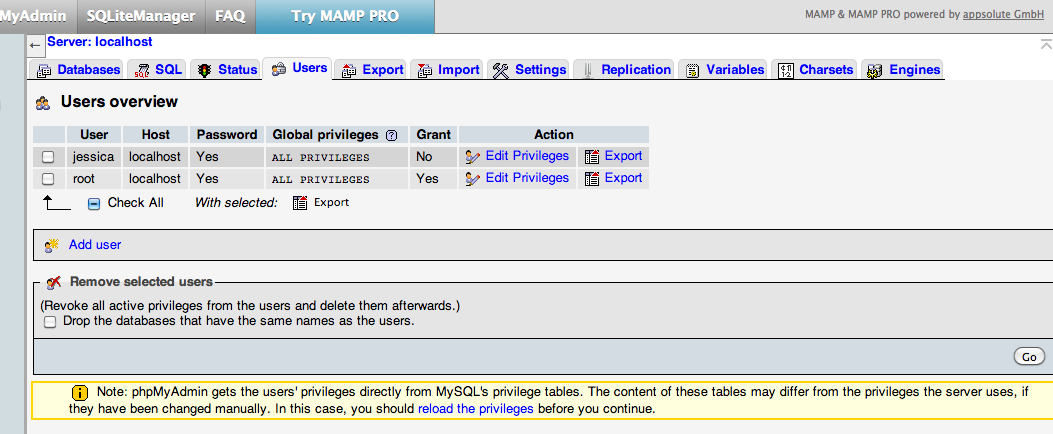1053x434 pixels.
Task: Open Edit Privileges for jessica
Action: pyautogui.click(x=527, y=156)
